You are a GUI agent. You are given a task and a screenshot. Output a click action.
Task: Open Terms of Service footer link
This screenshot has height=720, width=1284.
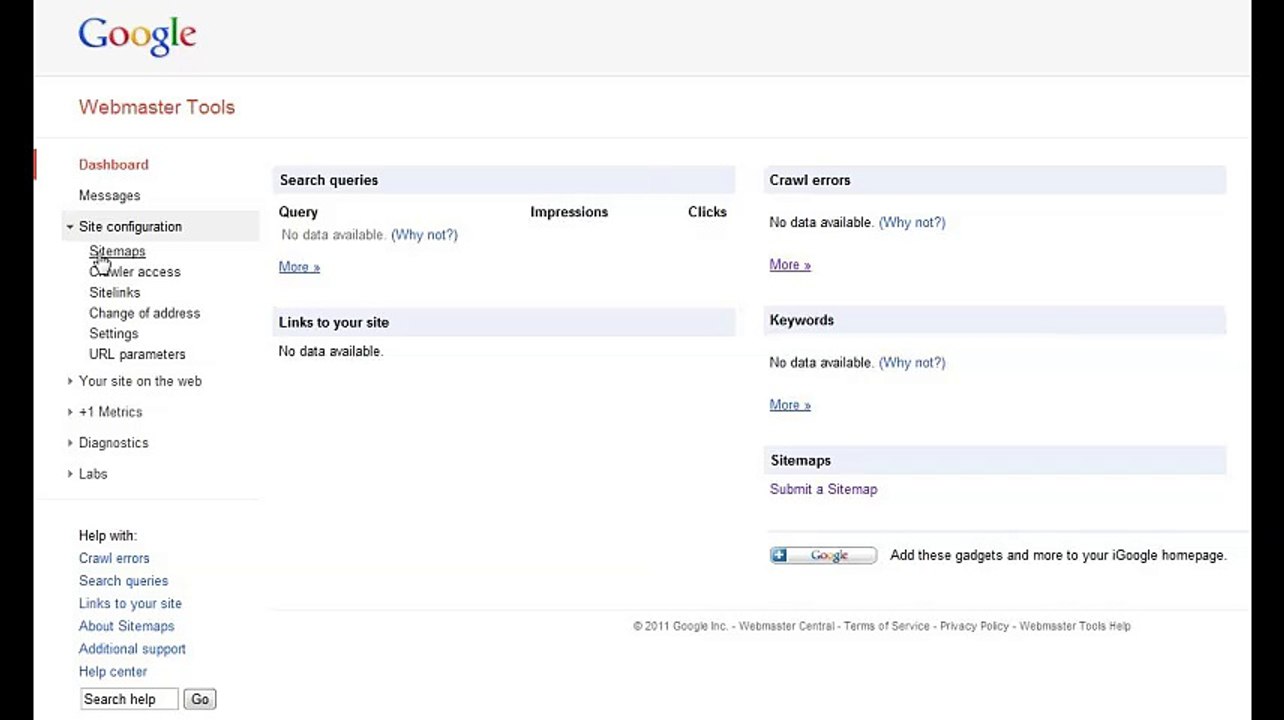point(886,626)
